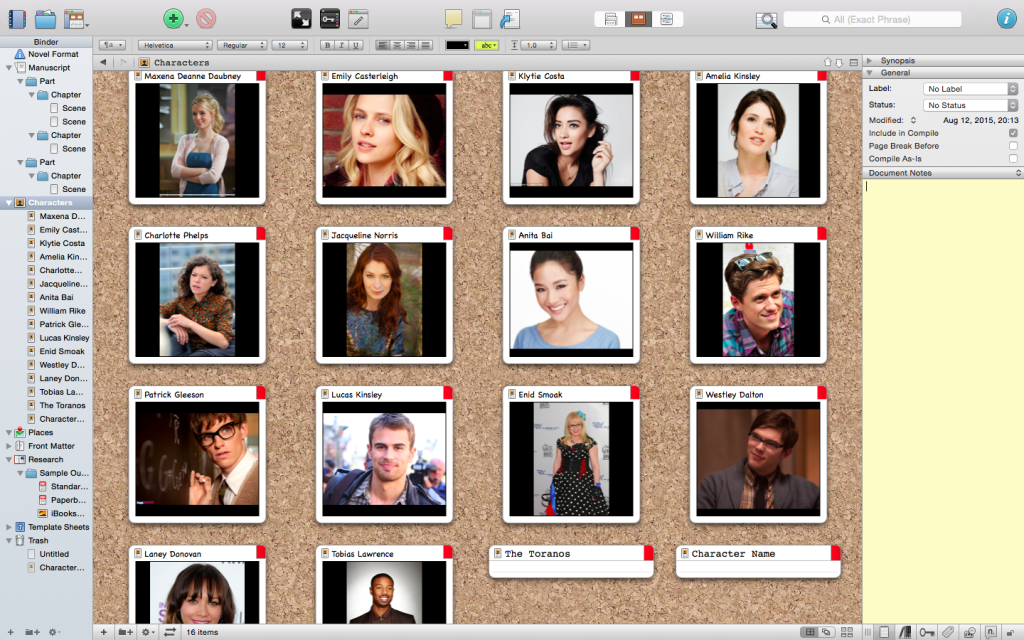Collapse the Characters folder in Binder
Screen dimensions: 1024x640
pyautogui.click(x=8, y=203)
